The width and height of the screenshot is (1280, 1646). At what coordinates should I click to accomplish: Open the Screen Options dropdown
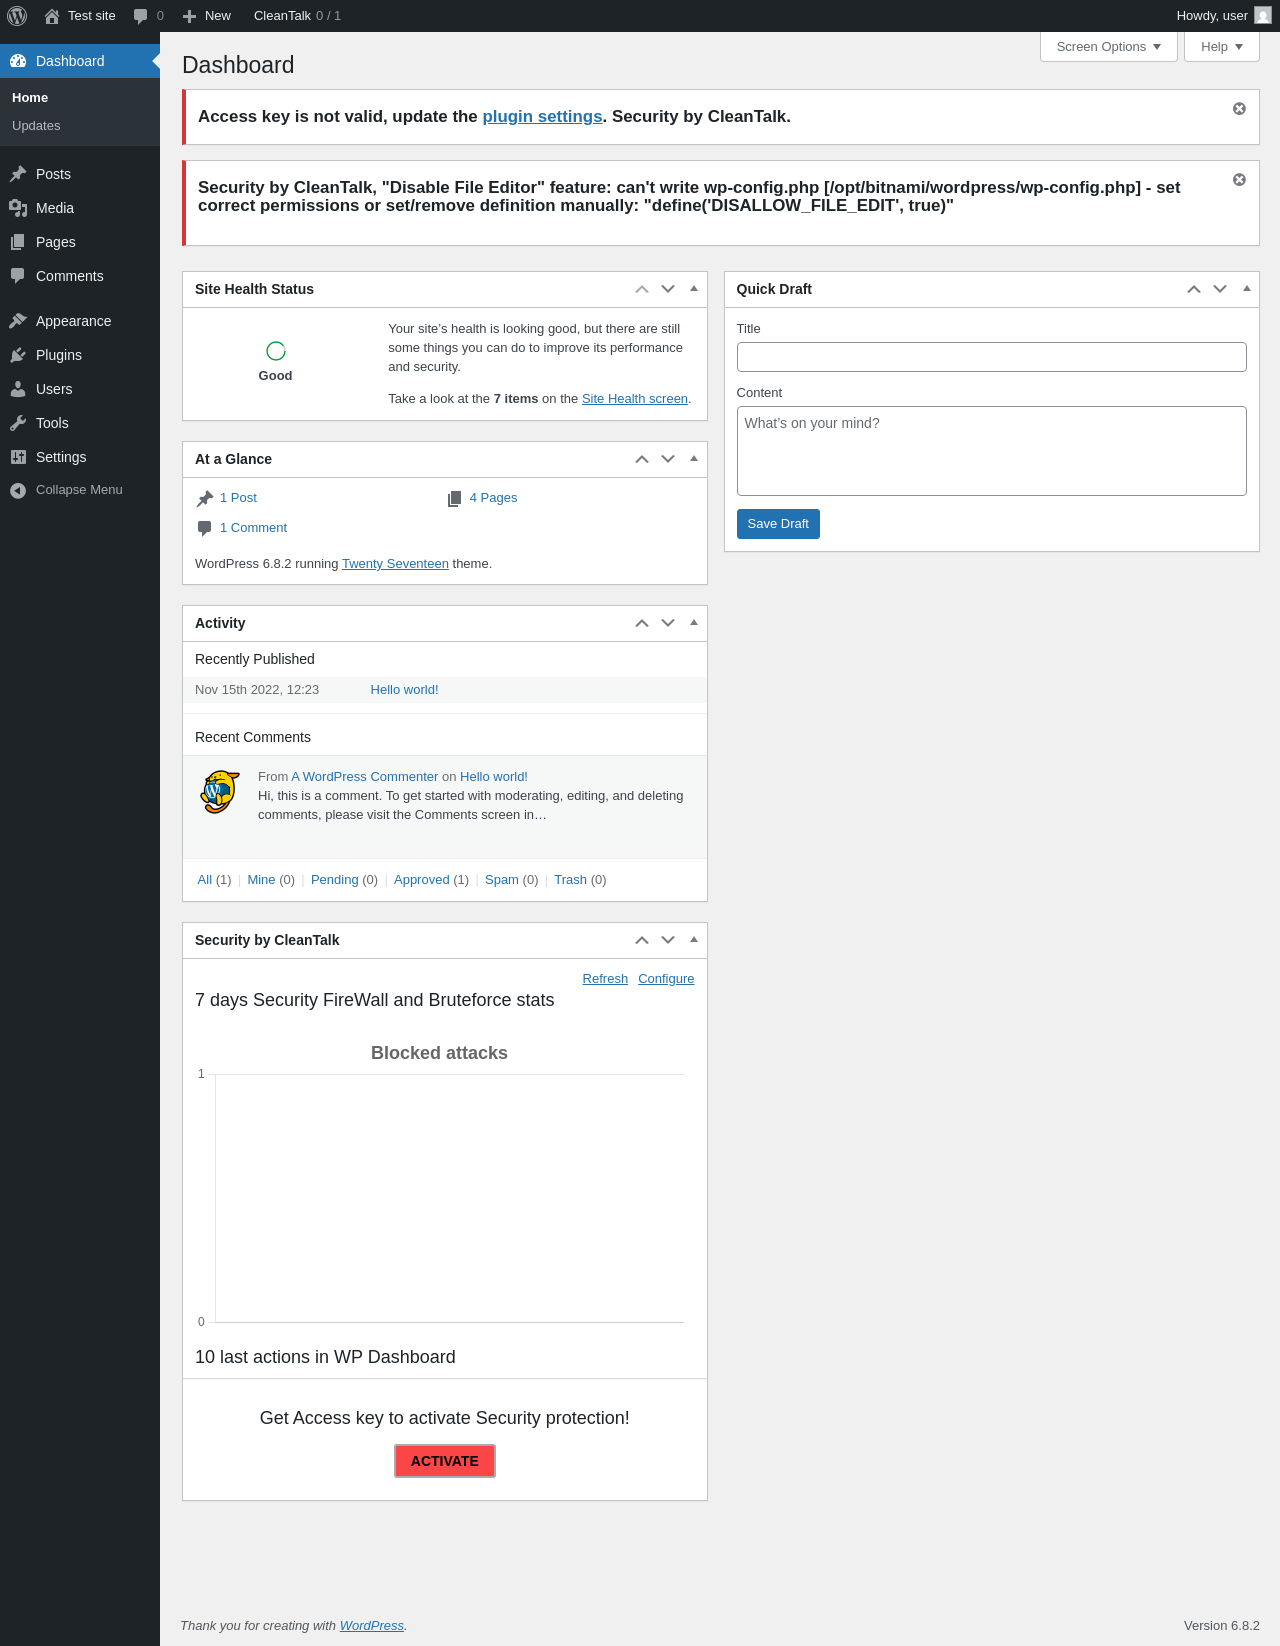[x=1109, y=47]
